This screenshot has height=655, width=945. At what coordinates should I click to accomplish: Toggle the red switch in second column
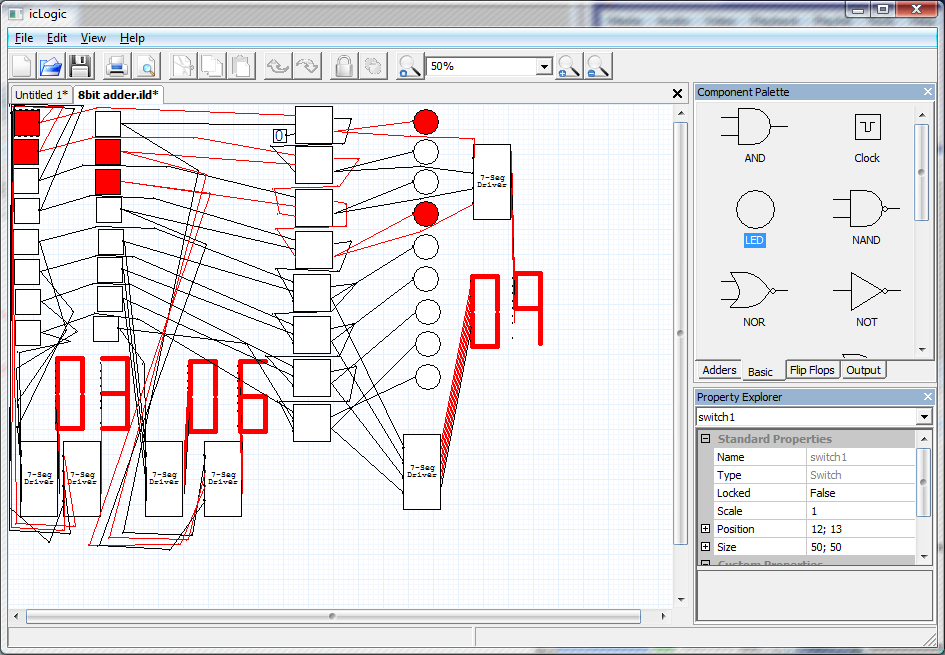[107, 152]
